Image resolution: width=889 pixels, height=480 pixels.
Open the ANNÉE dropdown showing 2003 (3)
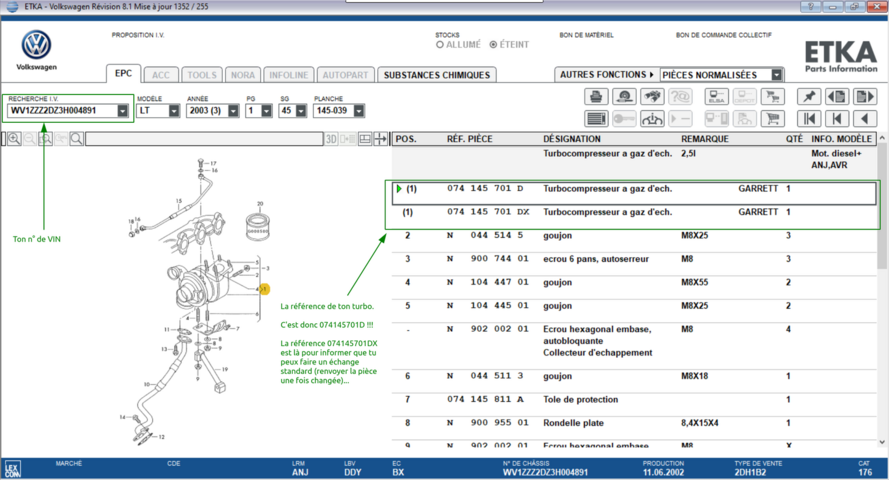point(233,111)
